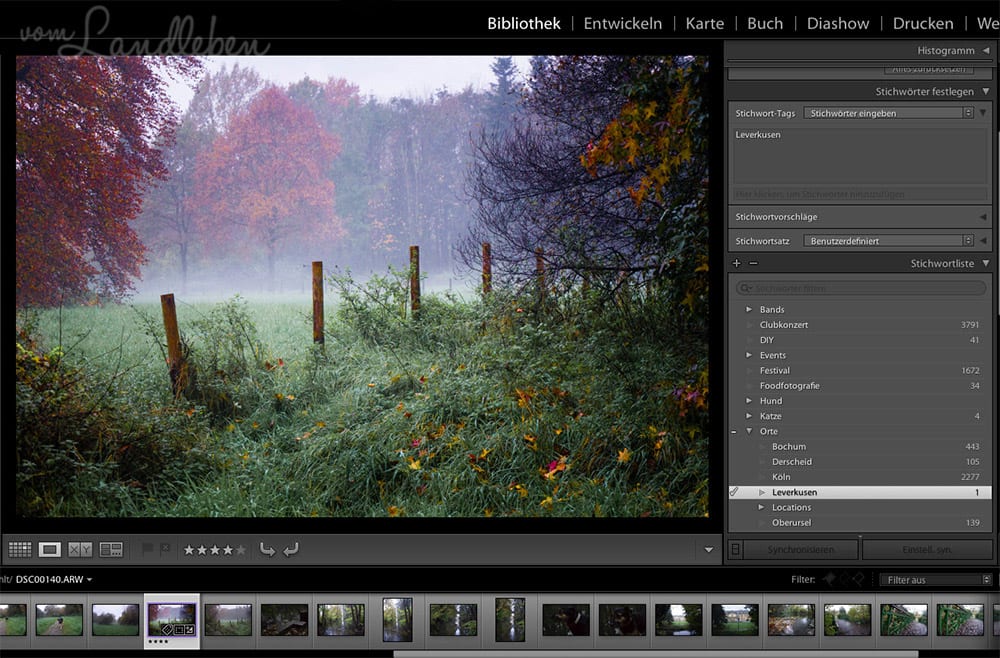Open the Buch module
Image resolution: width=1000 pixels, height=658 pixels.
point(765,24)
